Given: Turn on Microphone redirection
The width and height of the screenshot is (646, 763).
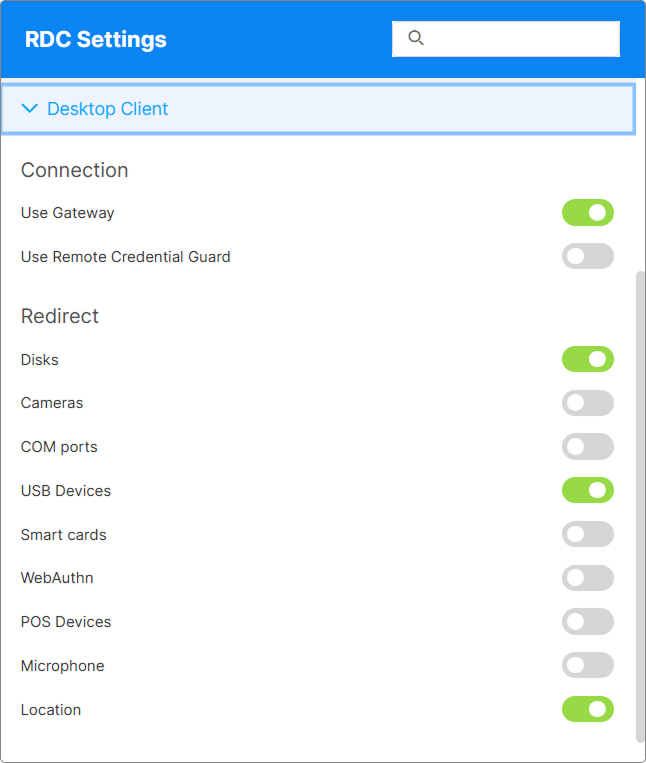Looking at the screenshot, I should 587,666.
